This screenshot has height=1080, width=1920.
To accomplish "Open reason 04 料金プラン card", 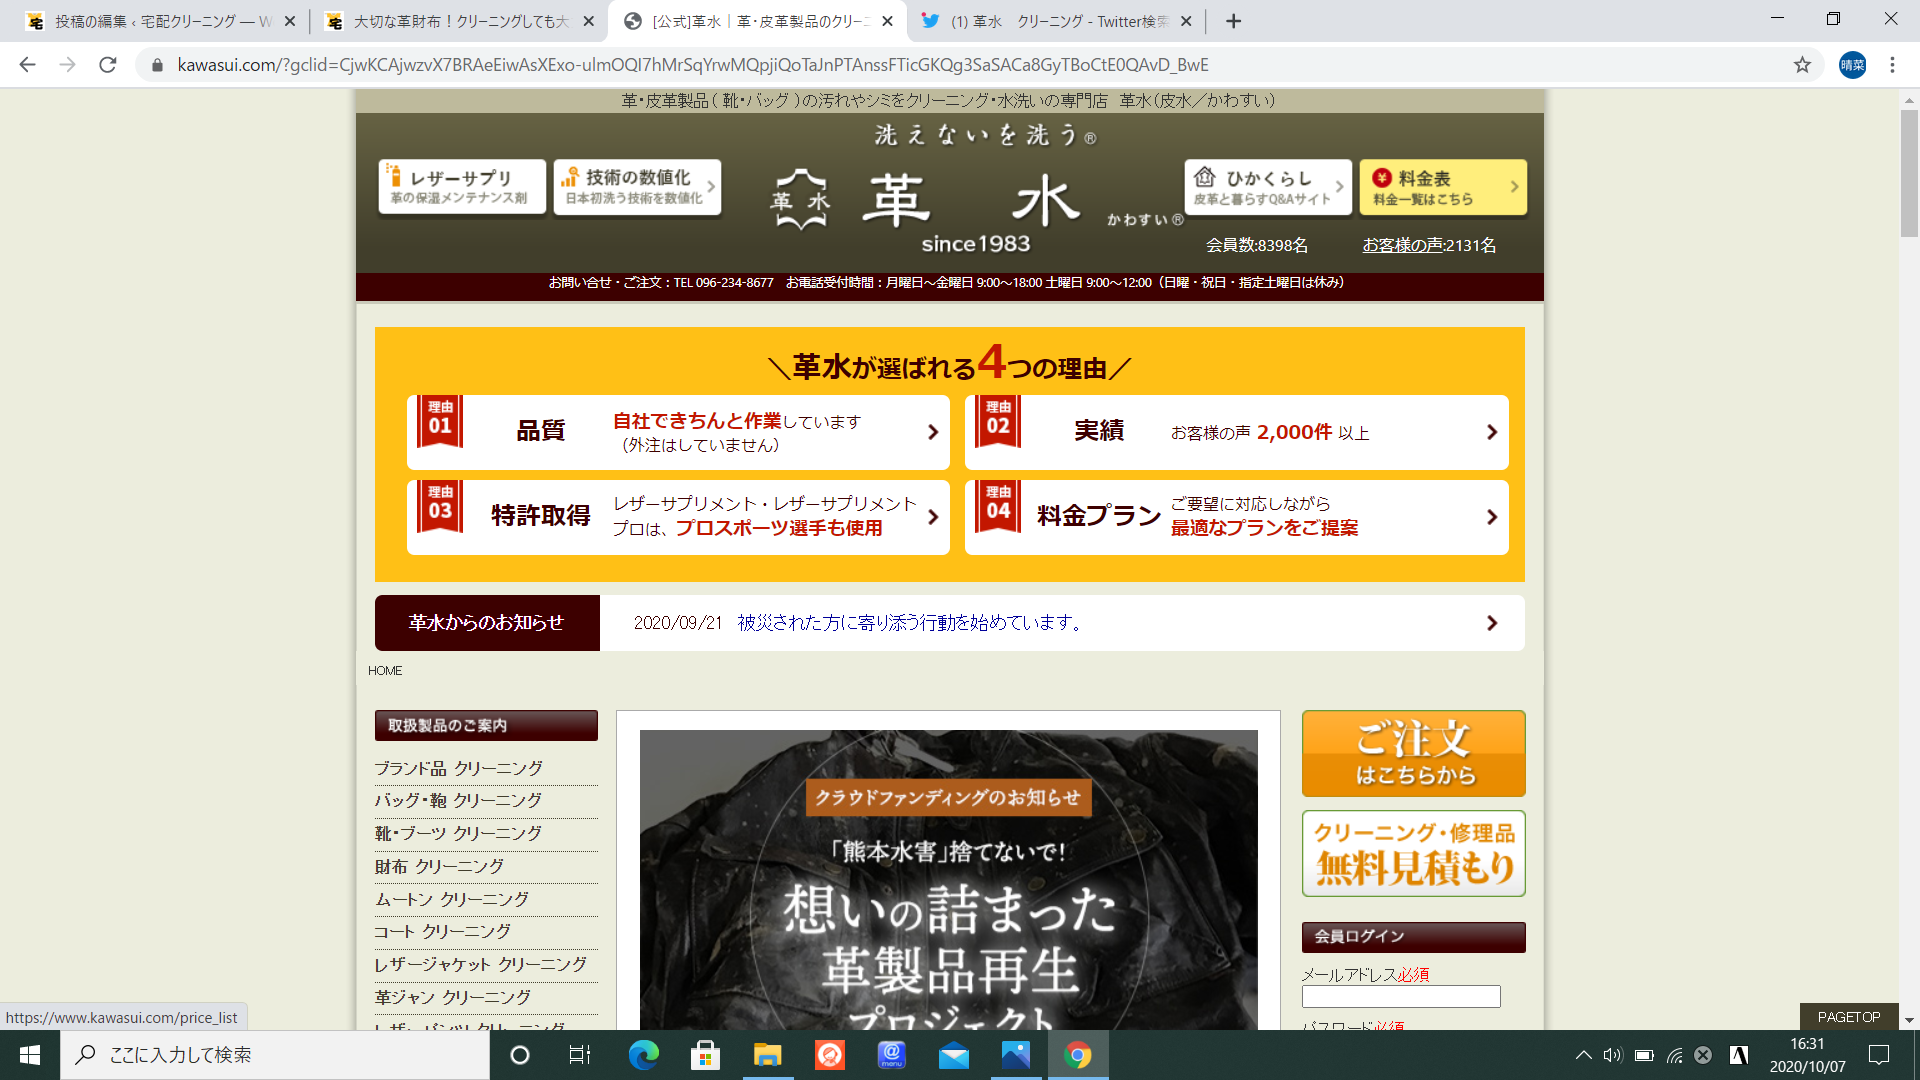I will click(1236, 517).
